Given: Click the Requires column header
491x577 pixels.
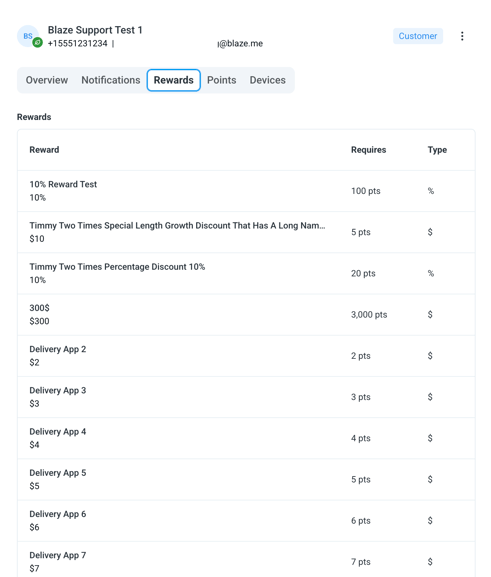Looking at the screenshot, I should click(x=368, y=150).
